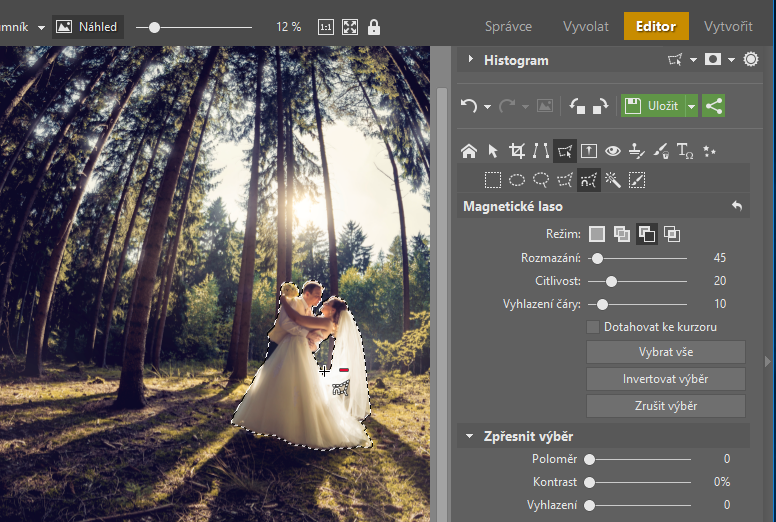
Task: Click the Citlivost slider handle
Action: coord(611,281)
